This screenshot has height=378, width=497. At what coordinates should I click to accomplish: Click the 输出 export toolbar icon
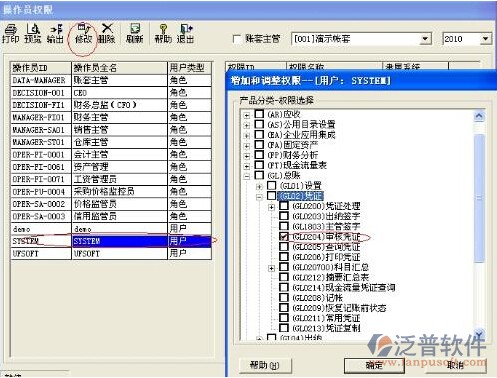(x=55, y=34)
